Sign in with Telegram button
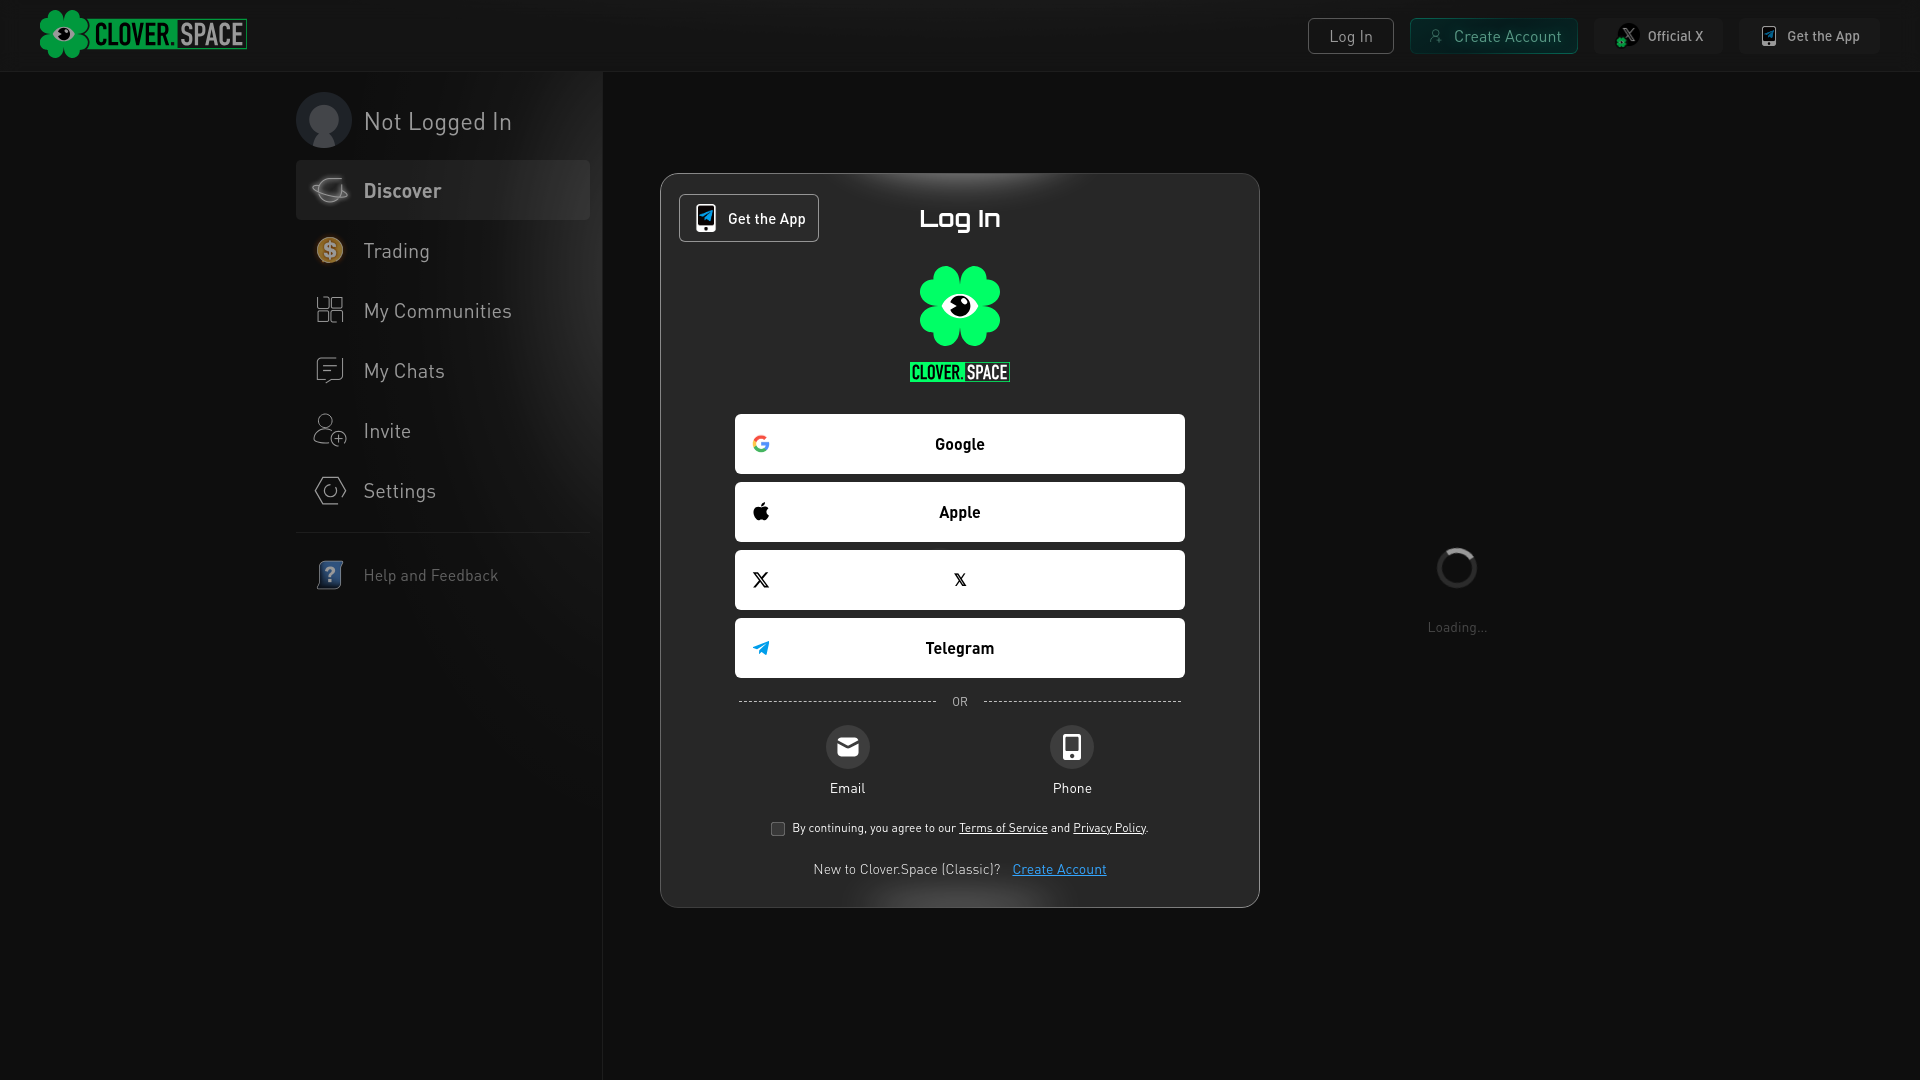 click(960, 648)
